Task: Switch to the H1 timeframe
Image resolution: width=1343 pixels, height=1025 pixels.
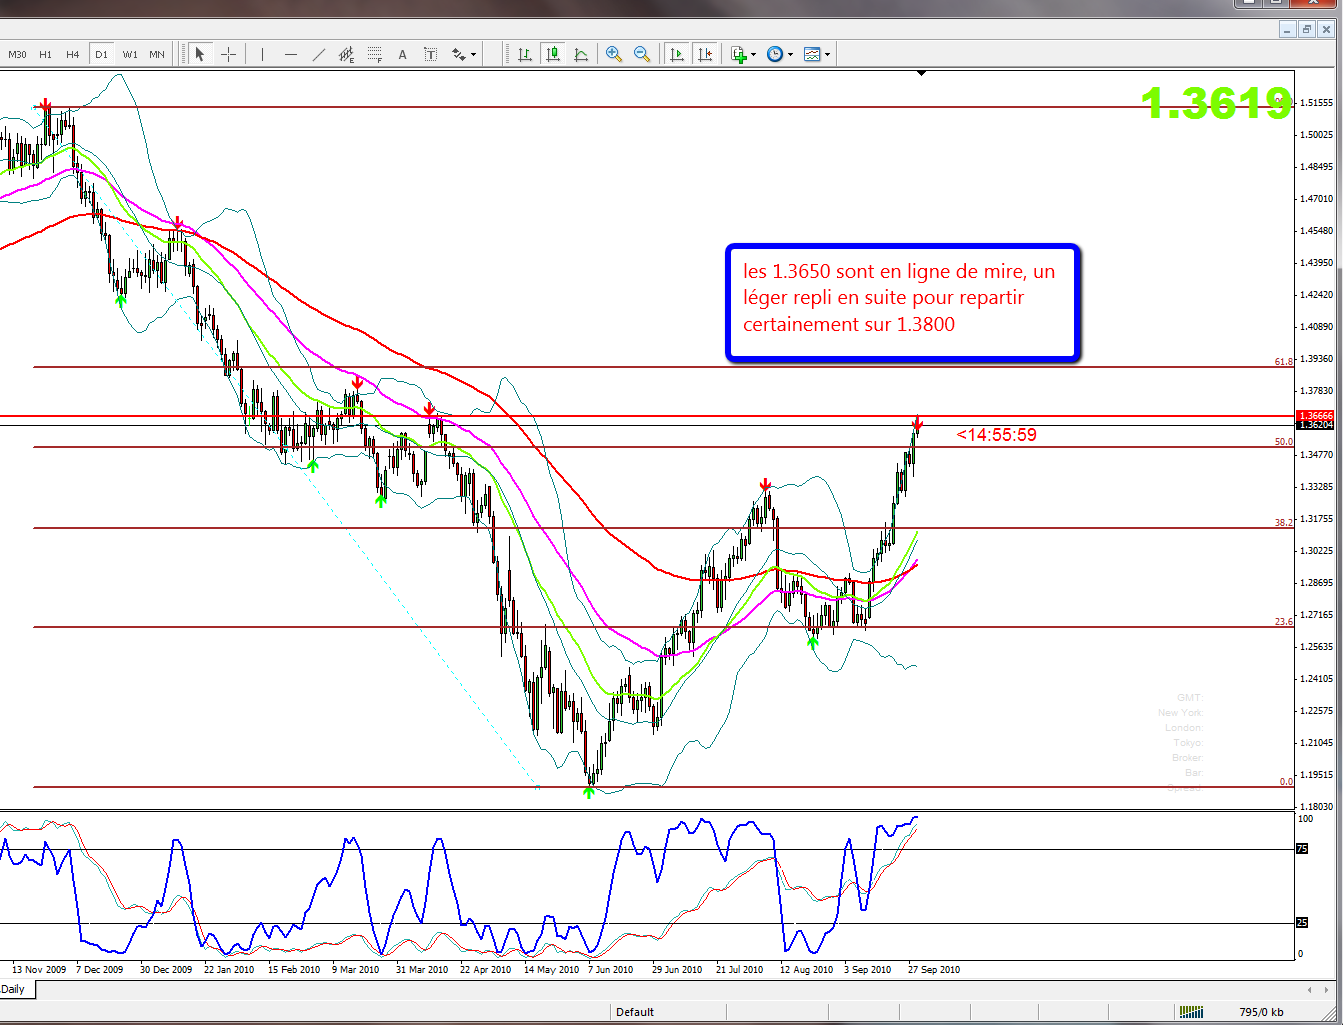Action: 45,54
